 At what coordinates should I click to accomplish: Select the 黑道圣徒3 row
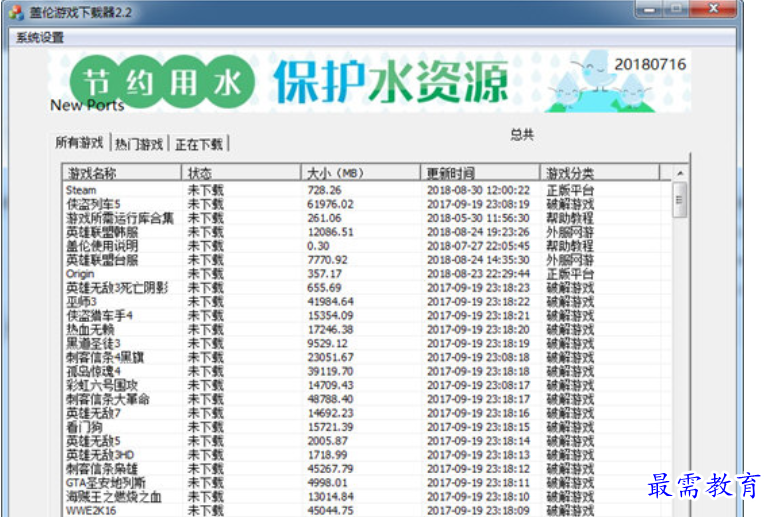[x=367, y=343]
